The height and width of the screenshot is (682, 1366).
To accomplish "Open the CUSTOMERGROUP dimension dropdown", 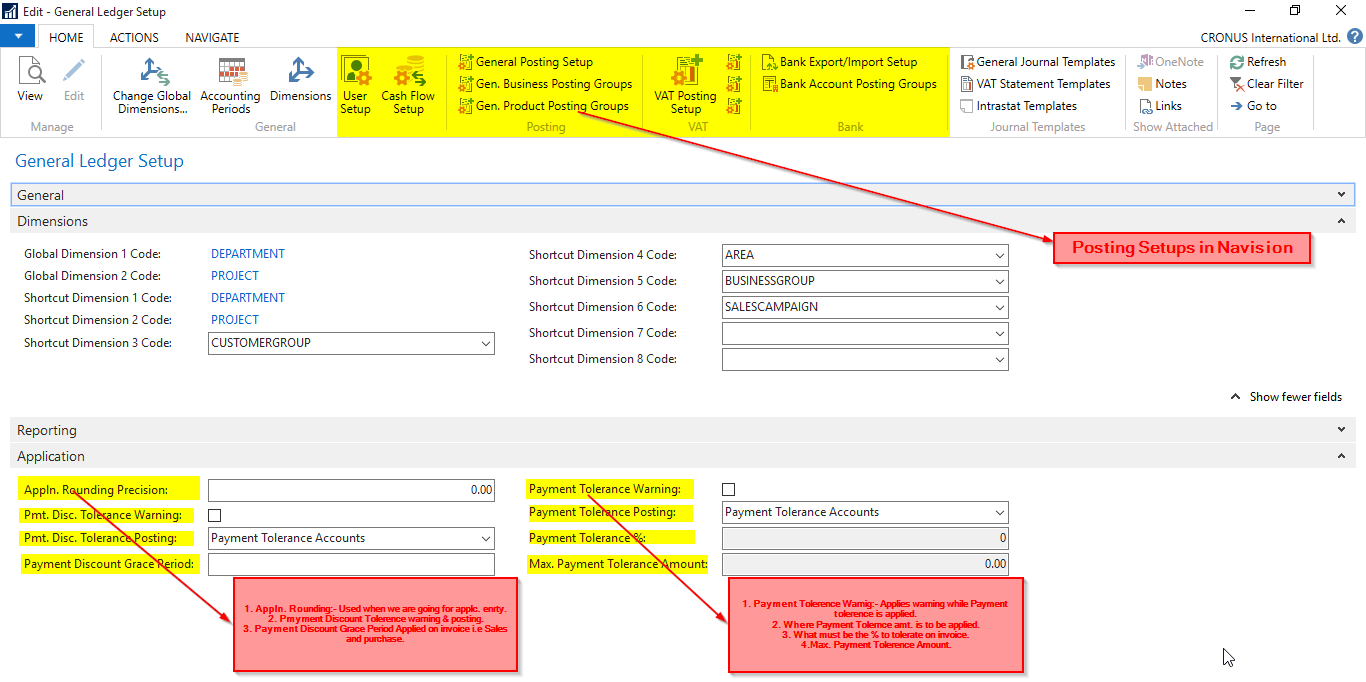I will pos(487,343).
